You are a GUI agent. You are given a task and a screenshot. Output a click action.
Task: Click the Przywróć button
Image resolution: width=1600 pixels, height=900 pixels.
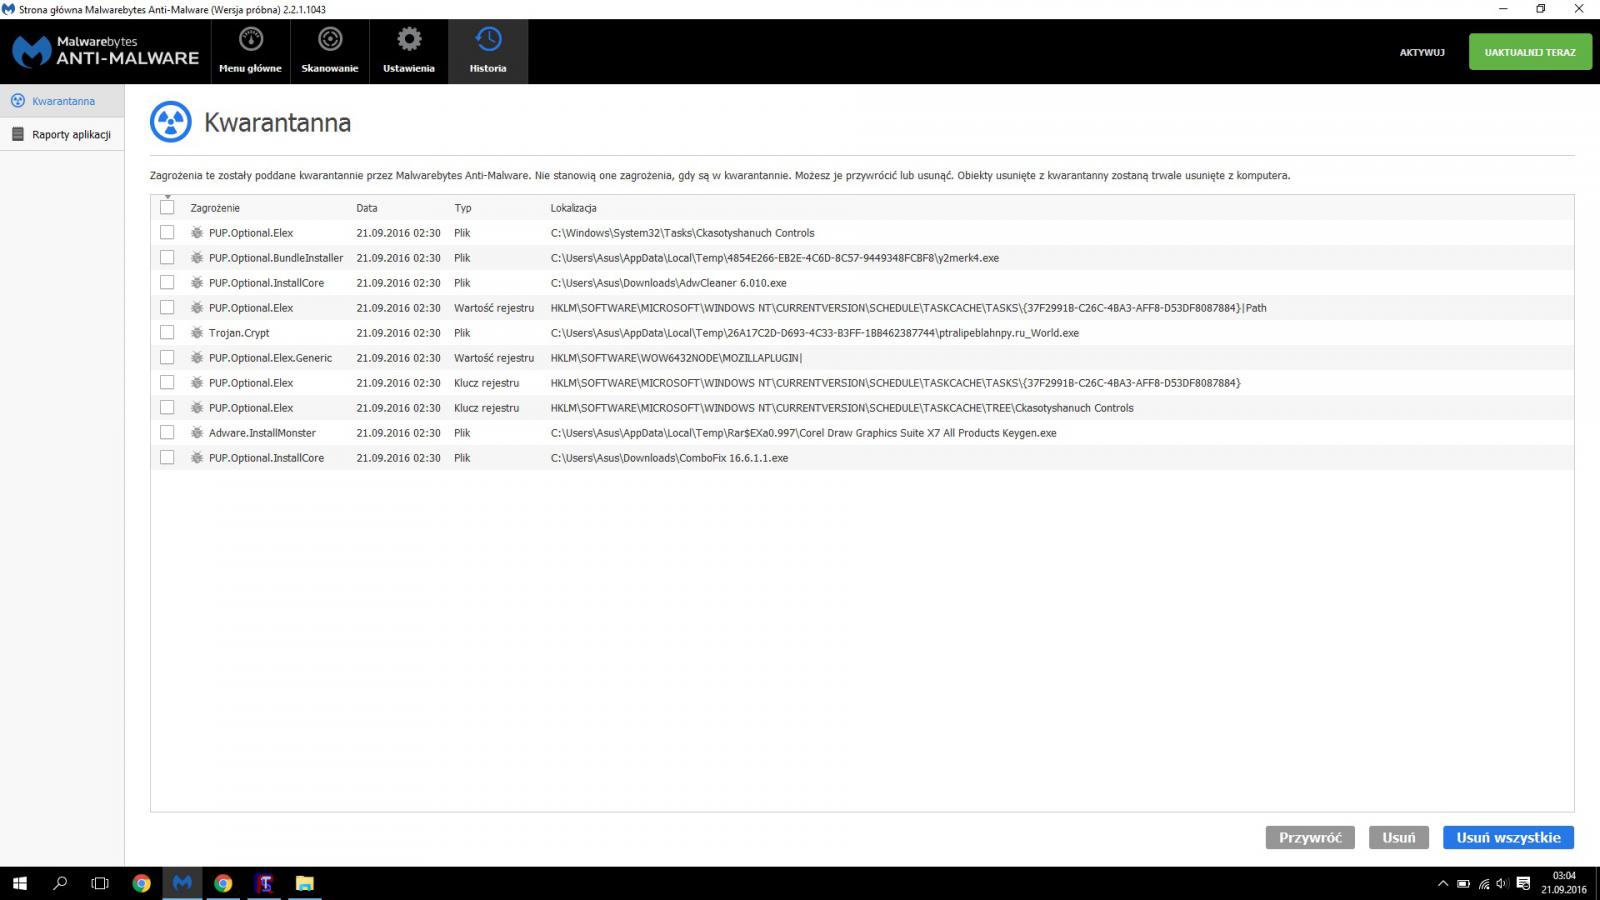pos(1310,837)
